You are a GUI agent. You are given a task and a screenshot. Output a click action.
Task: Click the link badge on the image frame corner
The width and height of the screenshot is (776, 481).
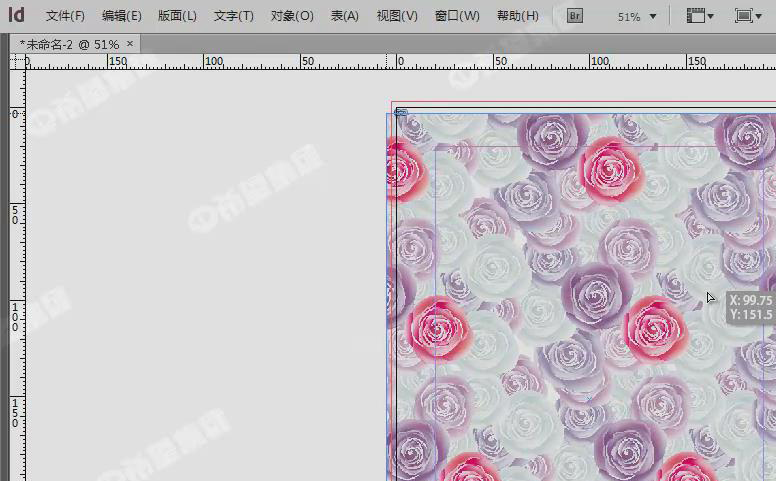point(401,112)
